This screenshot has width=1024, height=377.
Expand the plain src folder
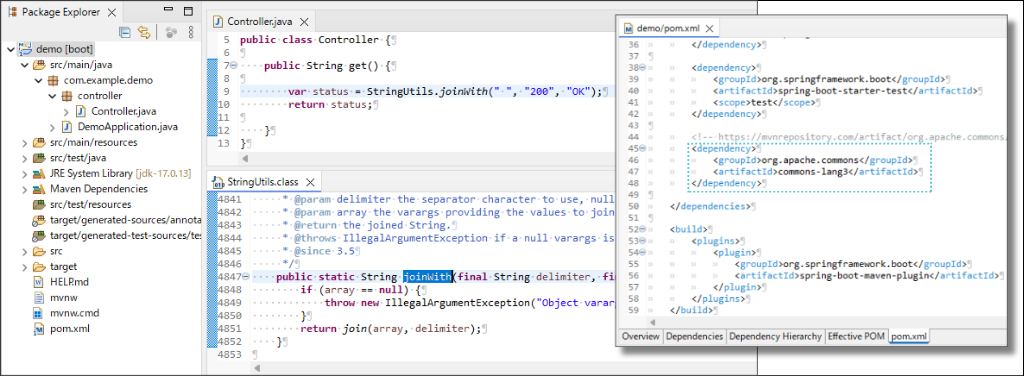25,251
